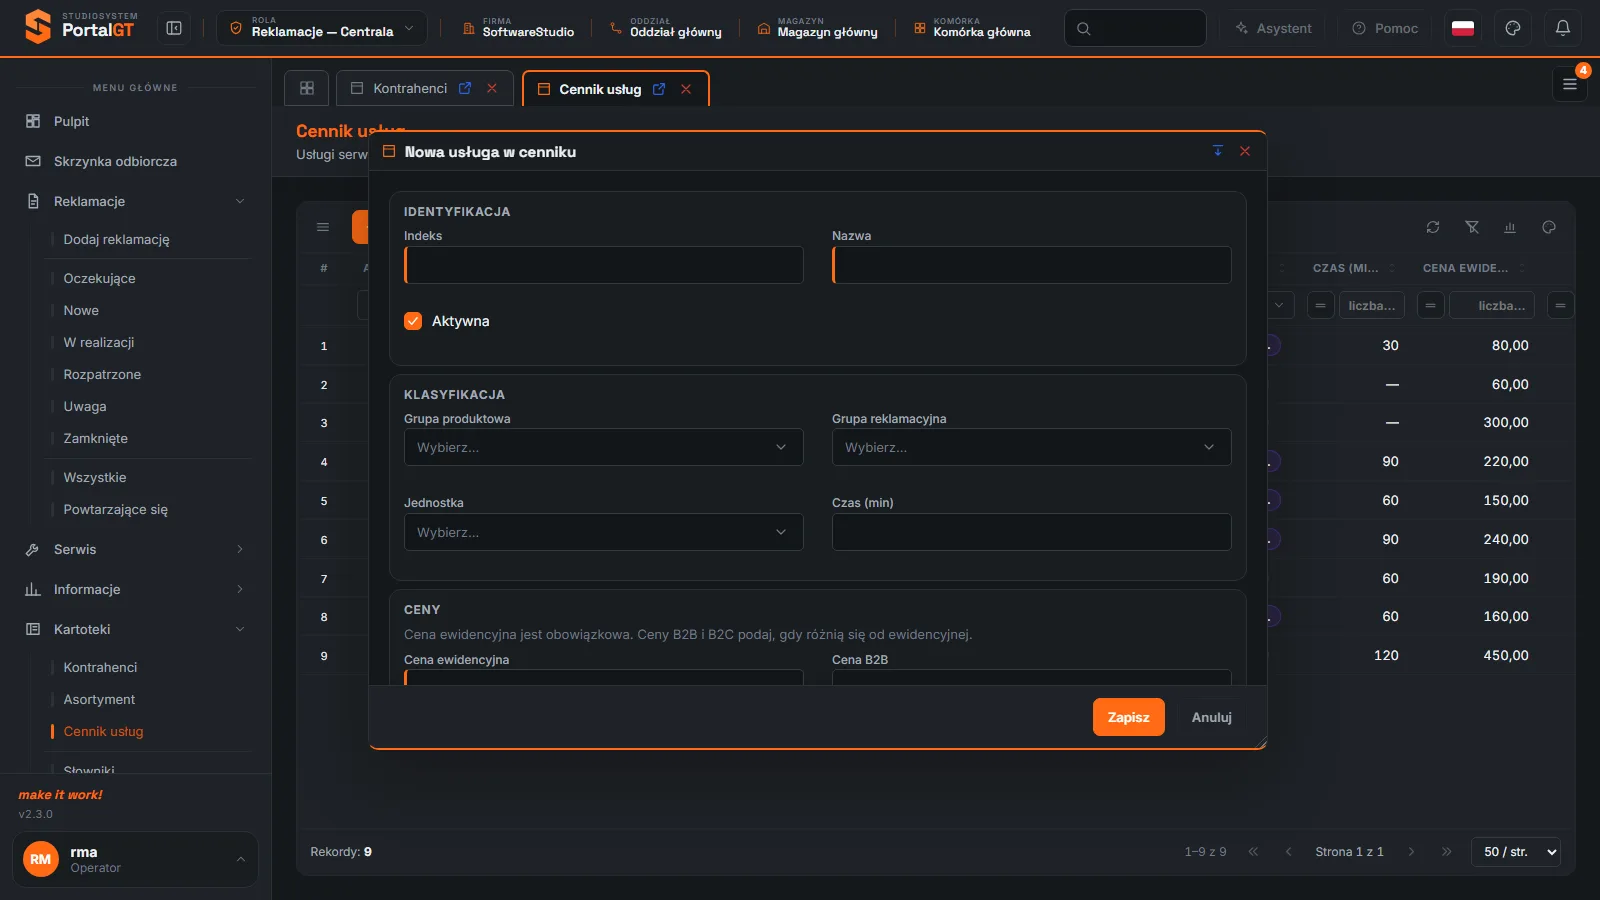Image resolution: width=1600 pixels, height=900 pixels.
Task: Clear the grid filters icon
Action: pyautogui.click(x=1472, y=227)
